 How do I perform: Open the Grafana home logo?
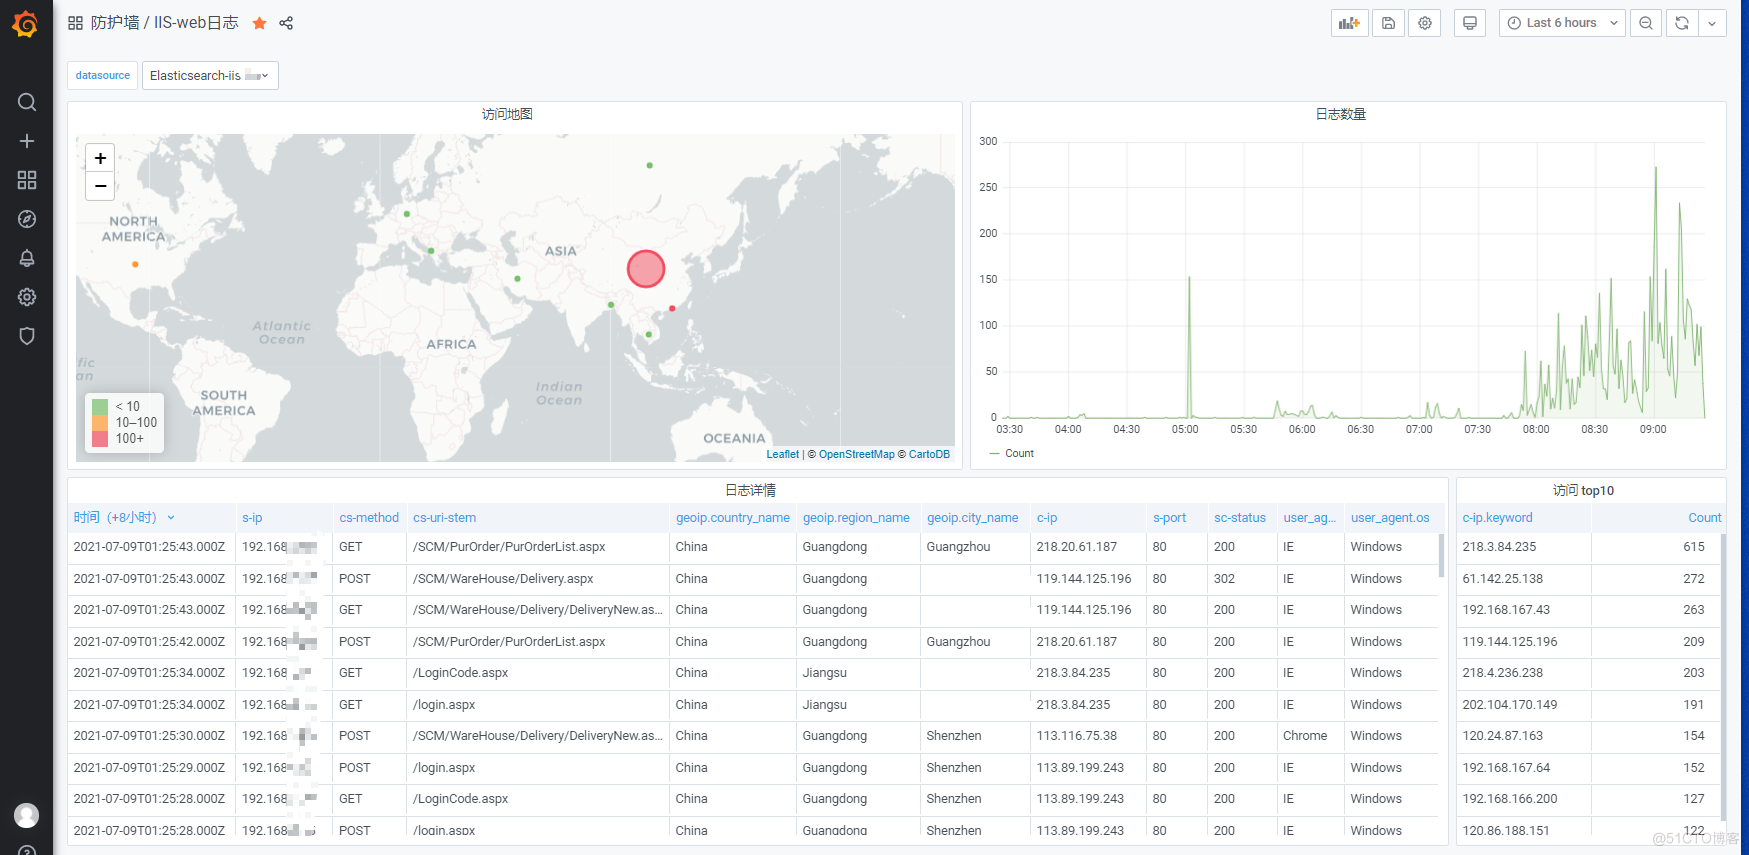26,23
